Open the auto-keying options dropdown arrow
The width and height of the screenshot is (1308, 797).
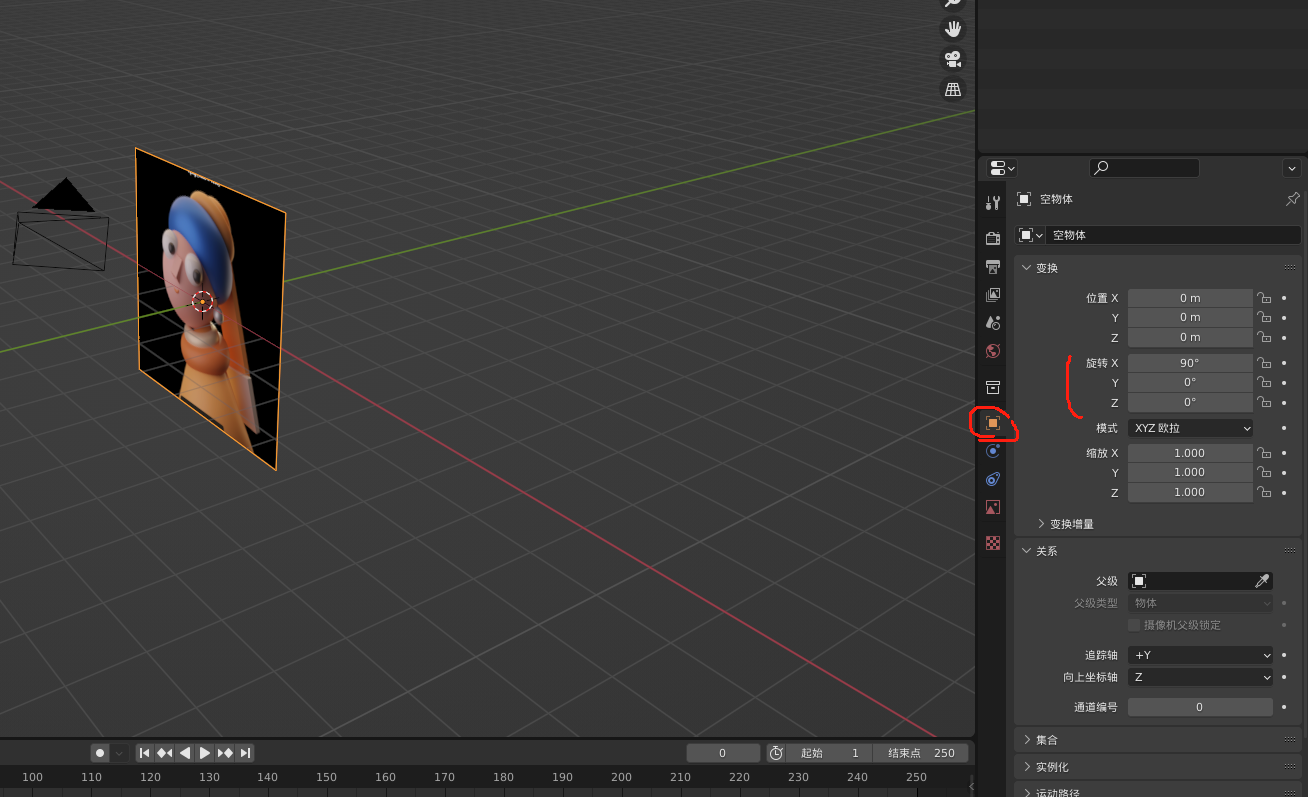point(120,753)
